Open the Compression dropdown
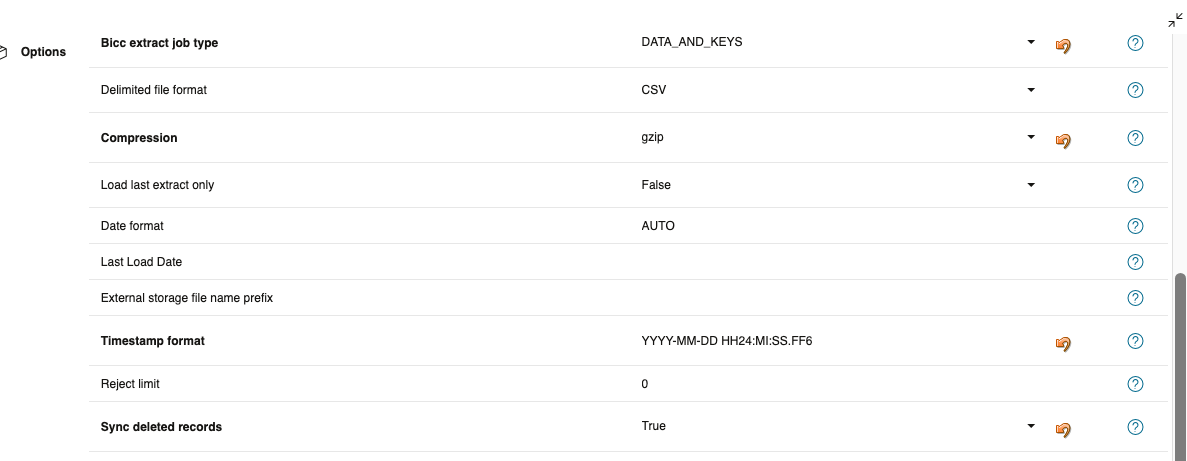The width and height of the screenshot is (1187, 461). 1031,138
